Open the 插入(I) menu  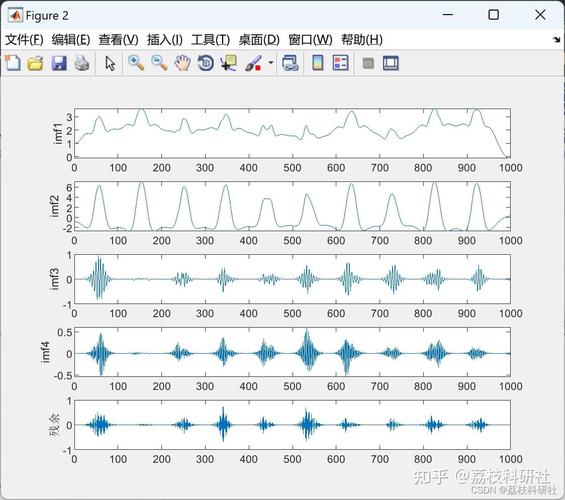(x=165, y=39)
